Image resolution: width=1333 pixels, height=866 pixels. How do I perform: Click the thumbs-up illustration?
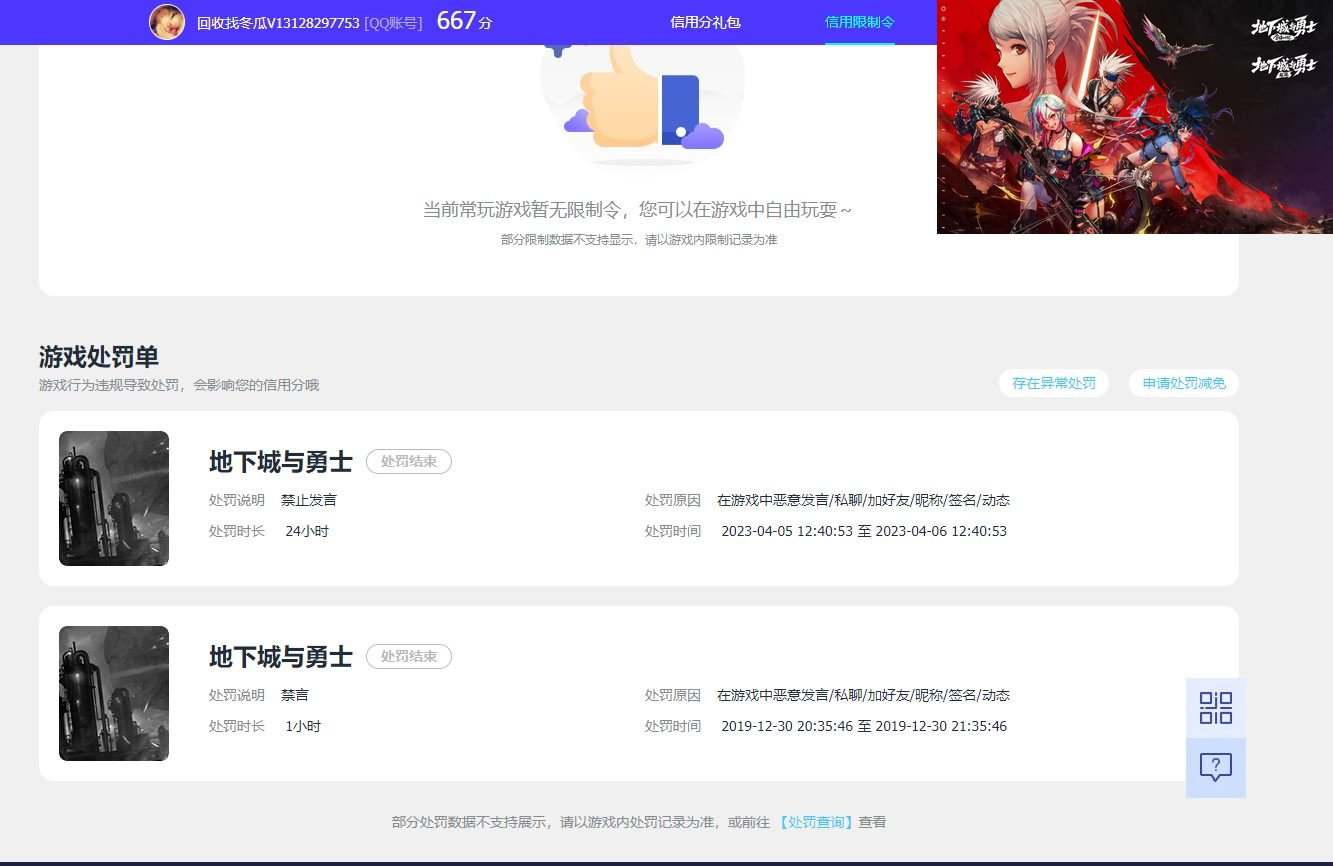(x=643, y=105)
